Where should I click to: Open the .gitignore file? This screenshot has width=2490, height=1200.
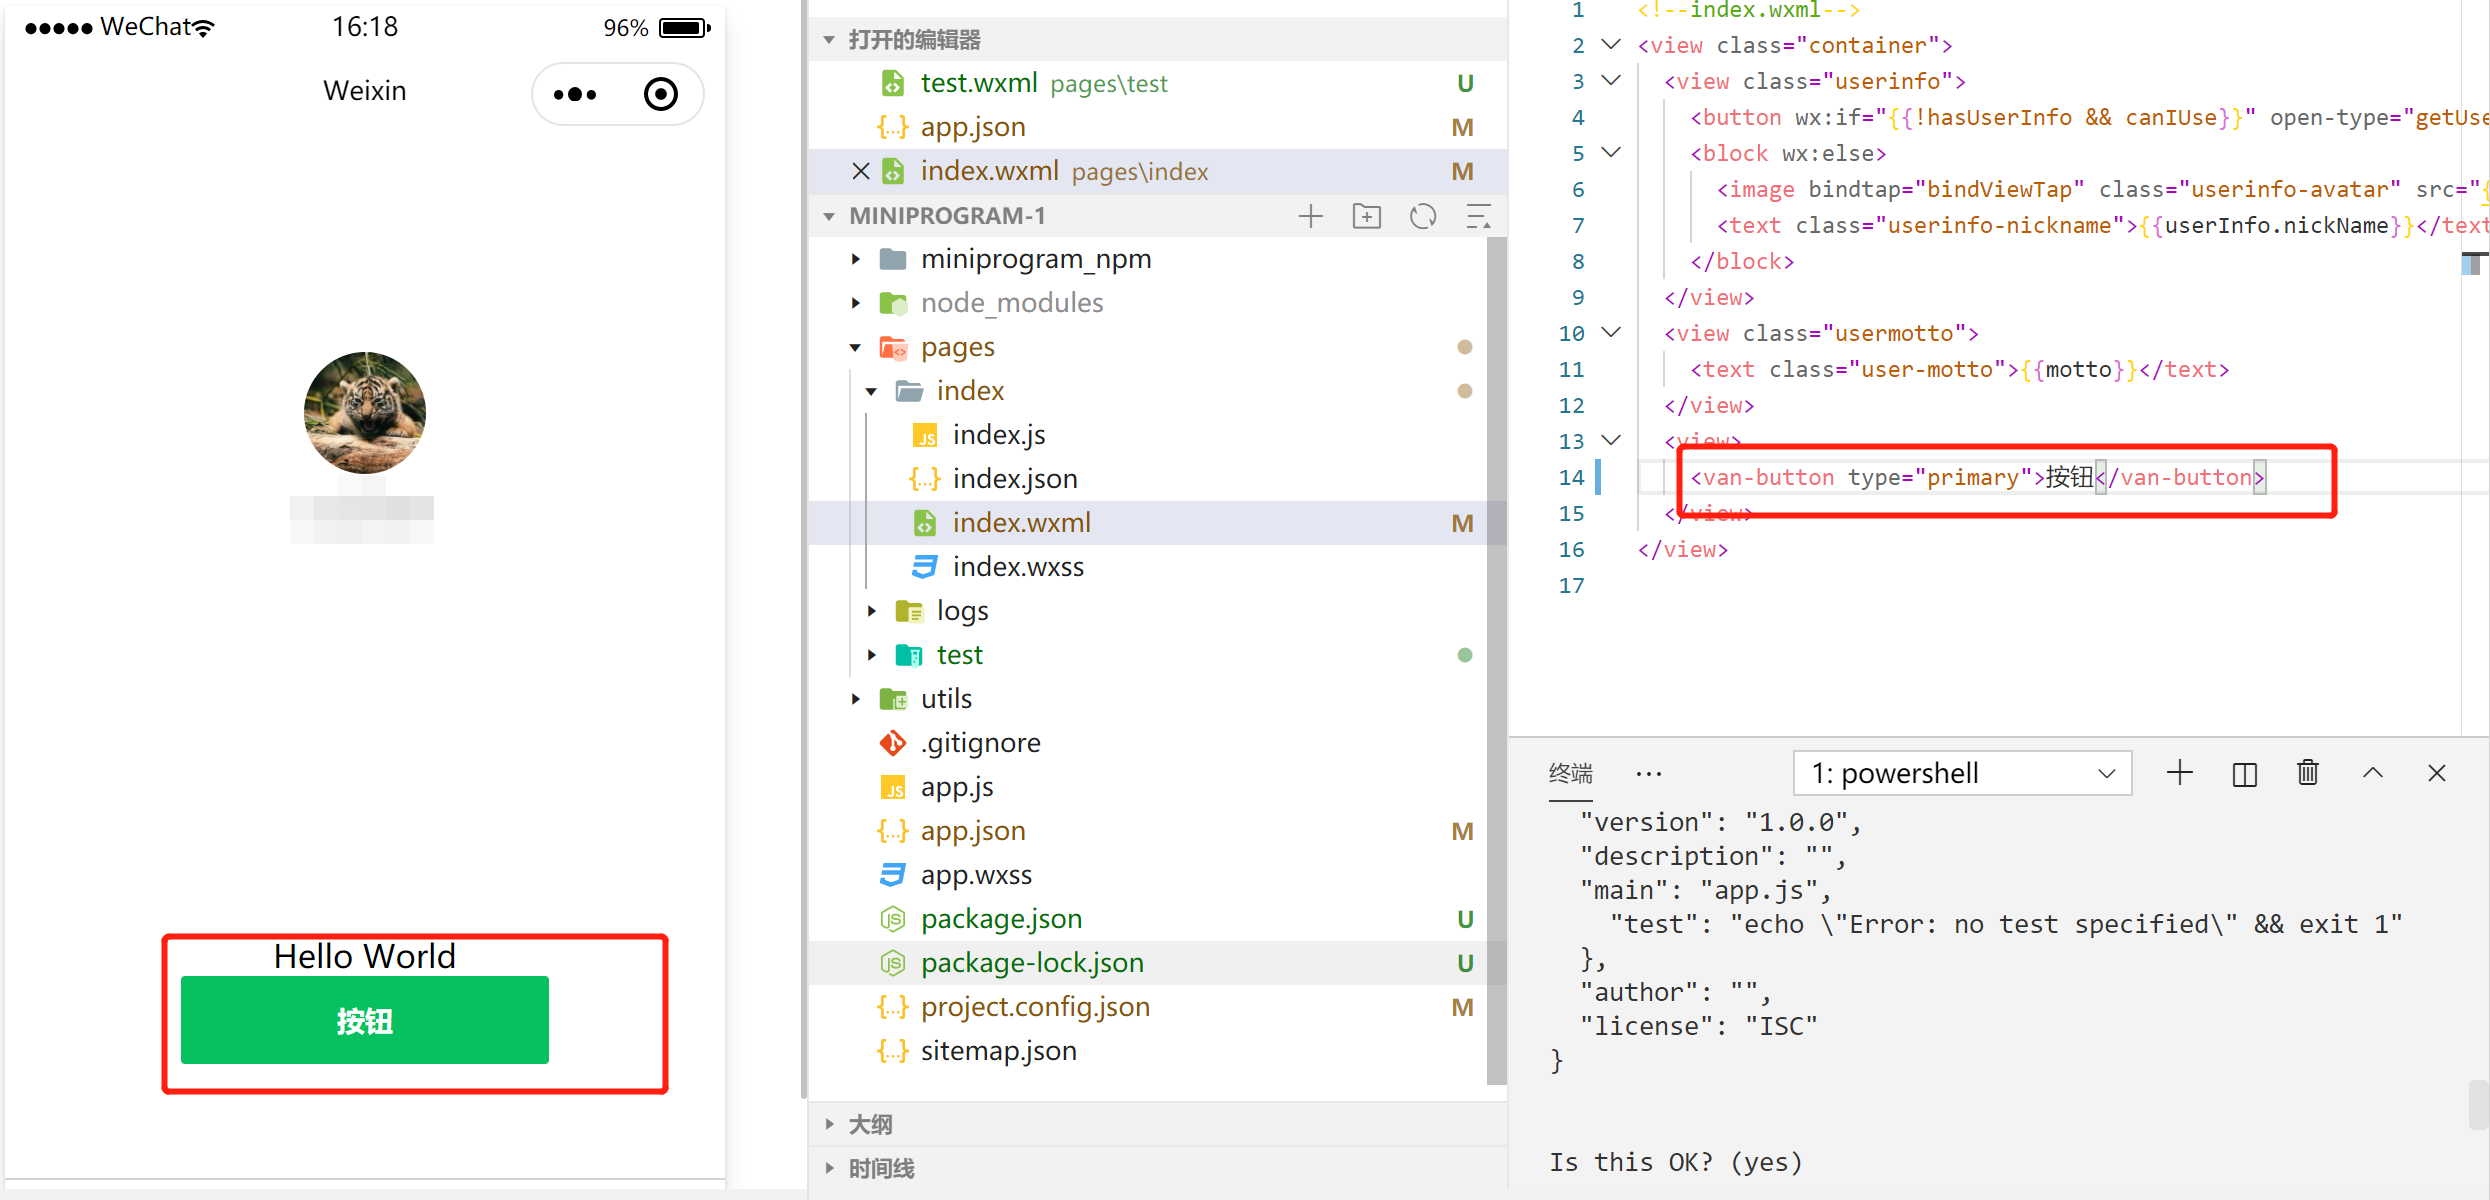[x=1148, y=743]
